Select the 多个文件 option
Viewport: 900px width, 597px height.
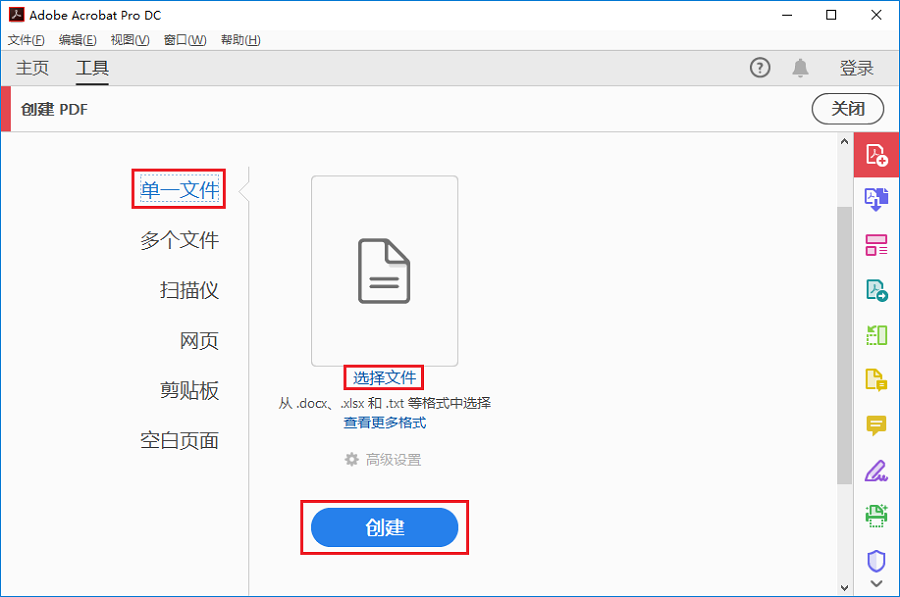[180, 240]
